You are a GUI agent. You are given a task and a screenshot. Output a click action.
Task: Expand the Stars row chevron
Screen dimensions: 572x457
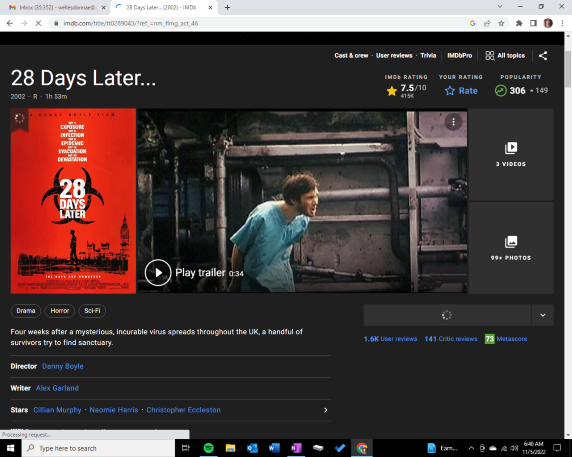tap(325, 410)
